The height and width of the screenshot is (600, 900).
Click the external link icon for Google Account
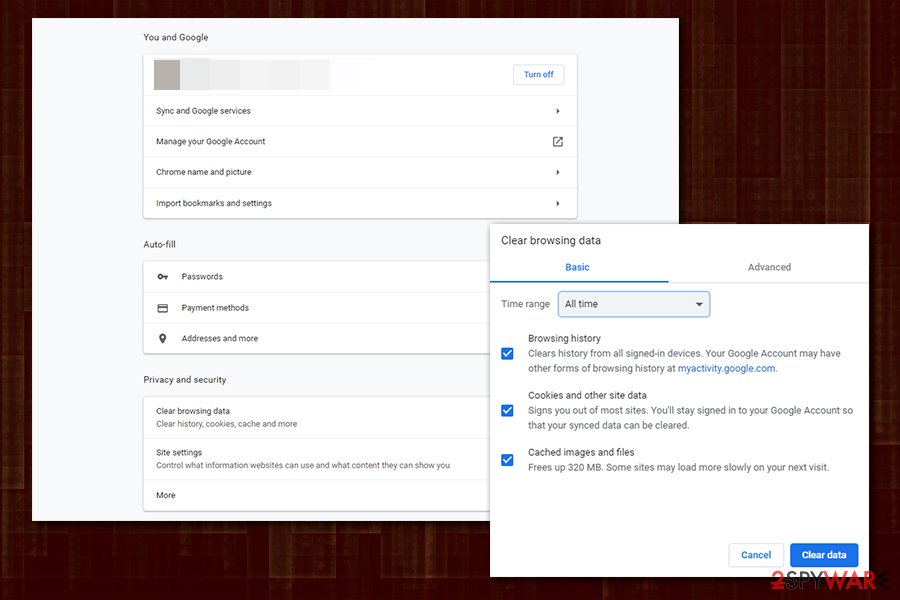point(557,141)
